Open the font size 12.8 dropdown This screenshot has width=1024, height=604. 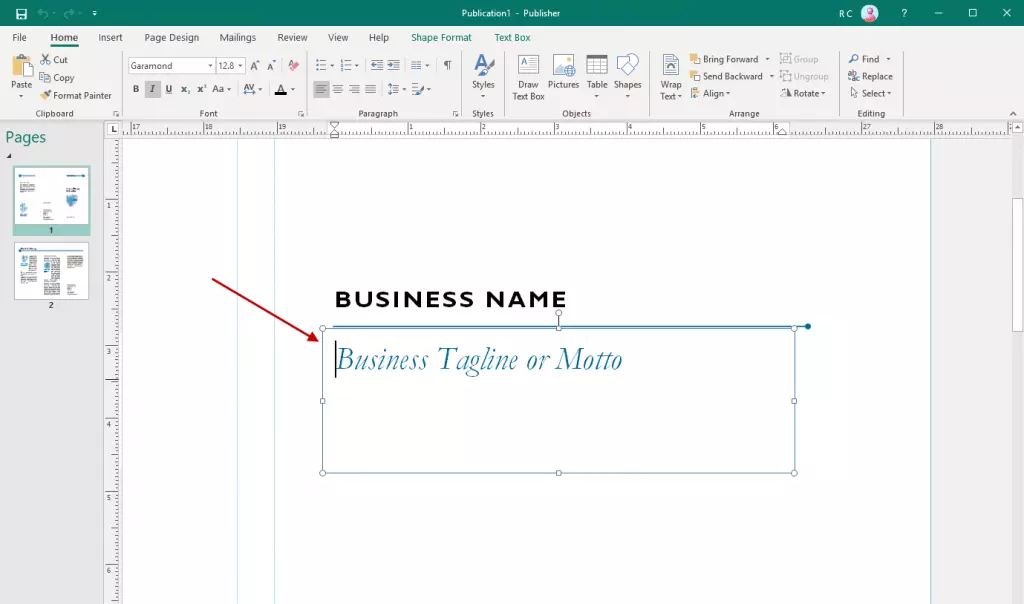coord(240,65)
